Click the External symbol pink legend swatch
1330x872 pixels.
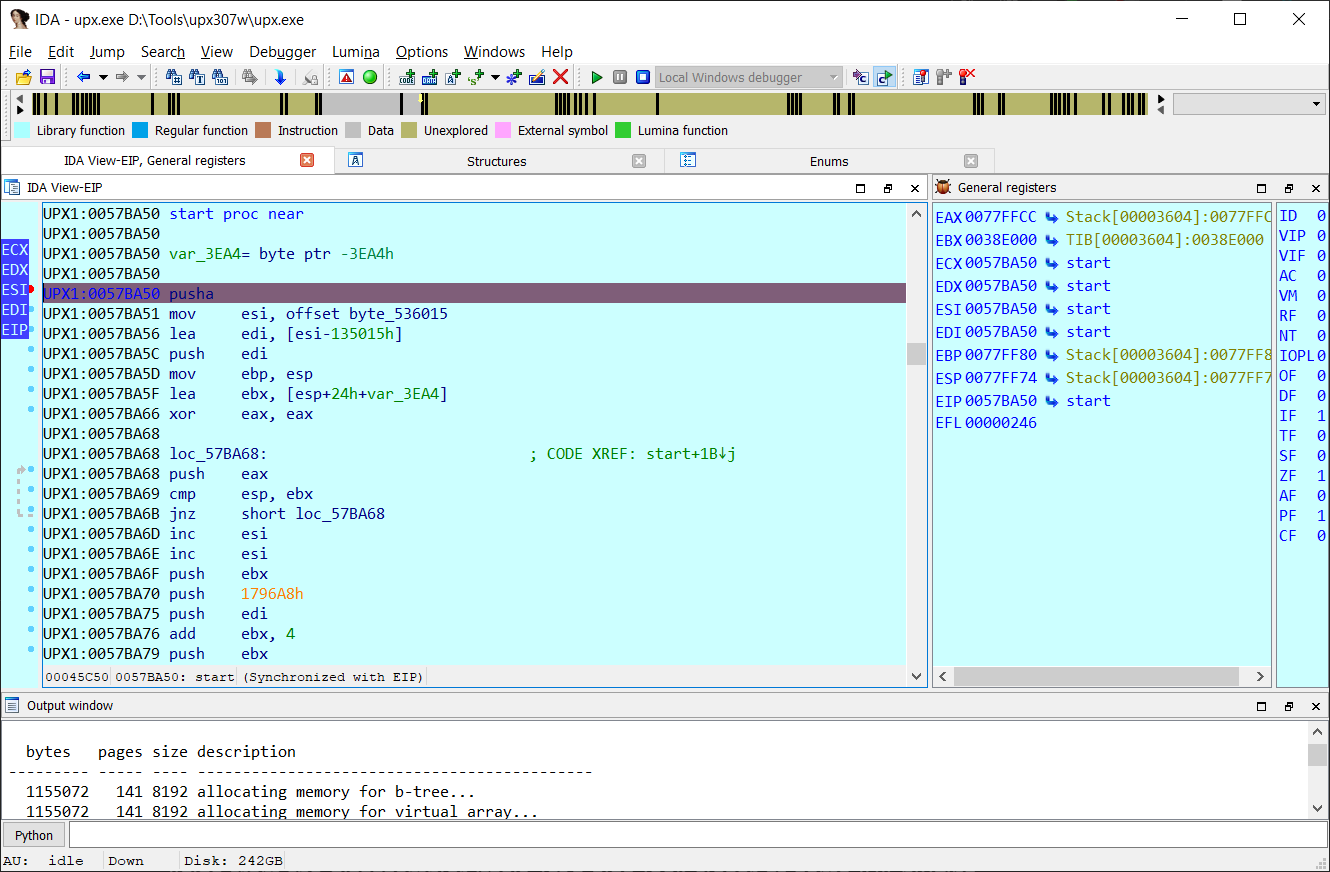pyautogui.click(x=503, y=130)
